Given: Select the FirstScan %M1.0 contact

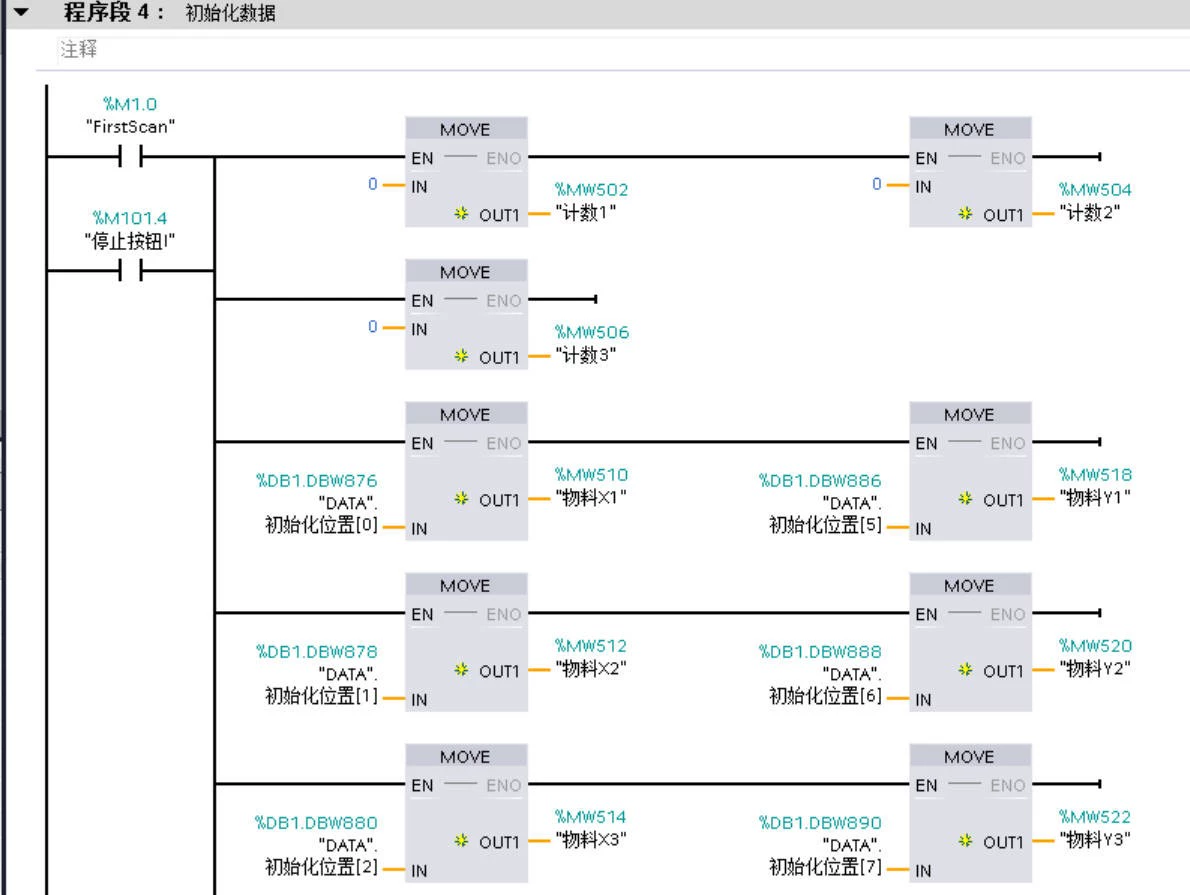Looking at the screenshot, I should 131,157.
